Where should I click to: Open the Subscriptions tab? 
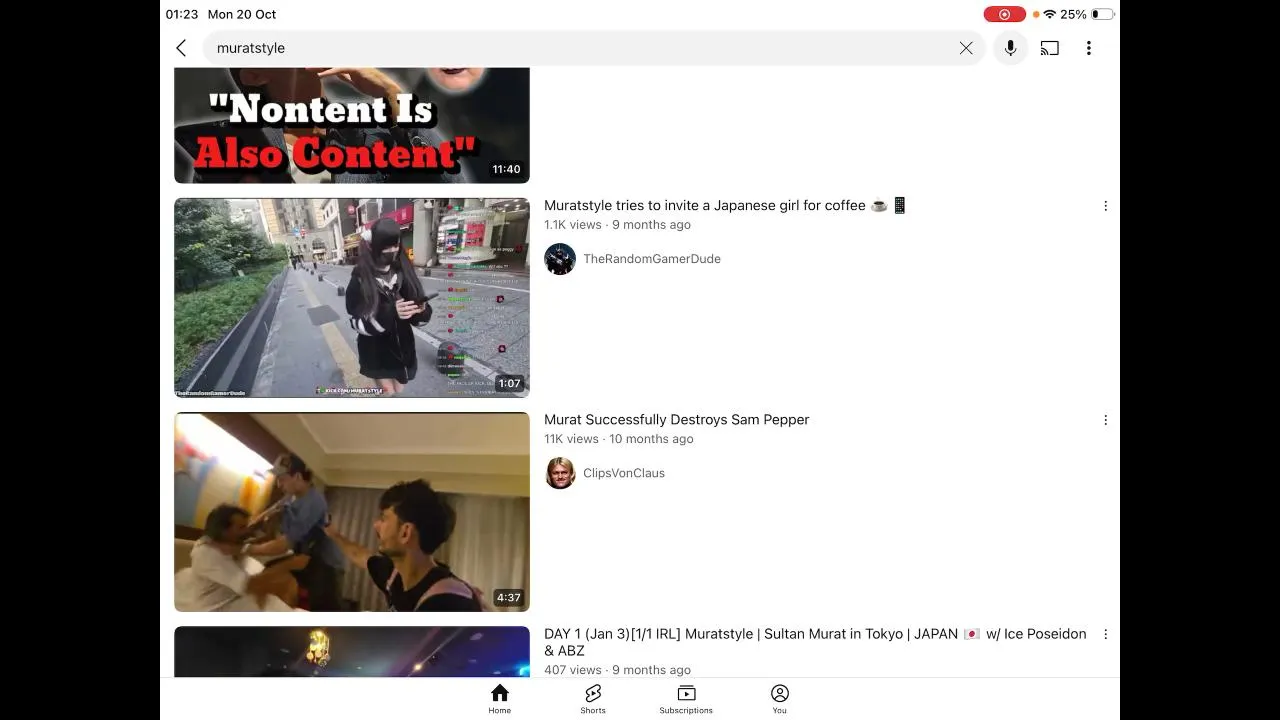[x=686, y=699]
